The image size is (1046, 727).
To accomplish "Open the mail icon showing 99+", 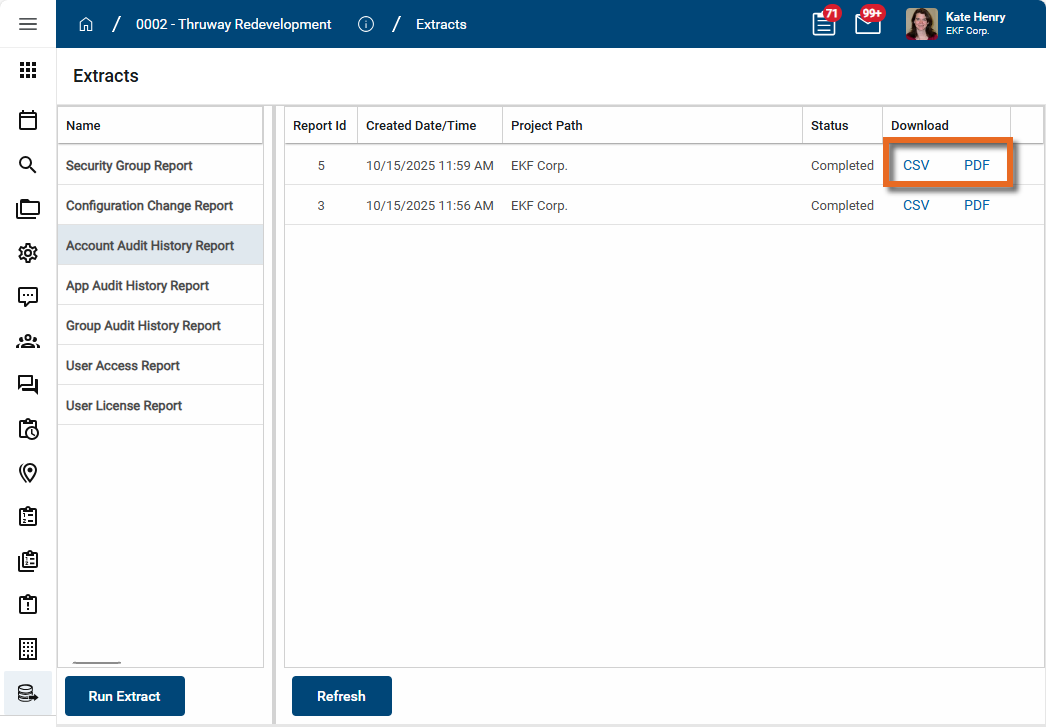I will (867, 24).
